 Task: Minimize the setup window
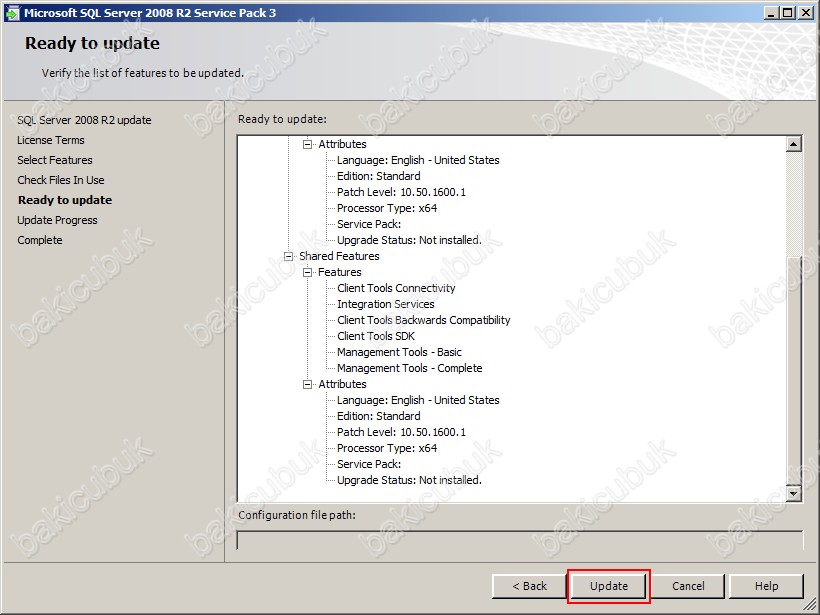771,13
